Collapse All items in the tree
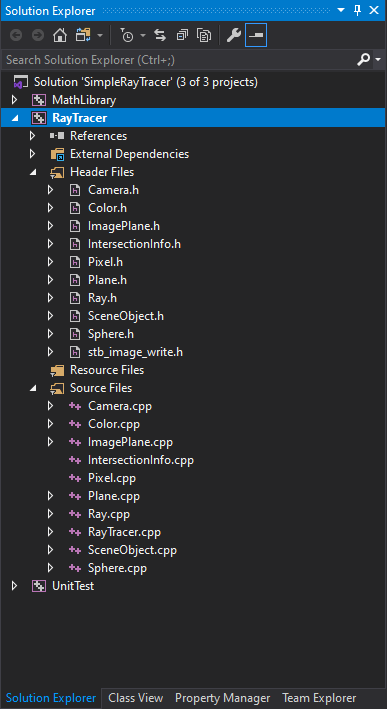 182,35
